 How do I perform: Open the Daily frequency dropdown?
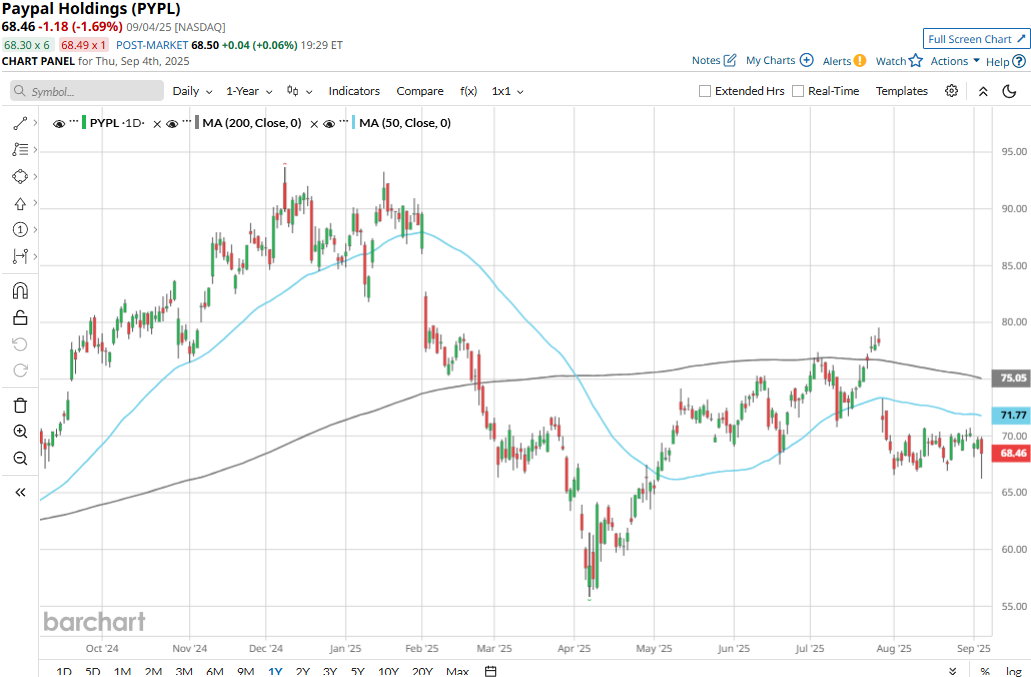192,91
